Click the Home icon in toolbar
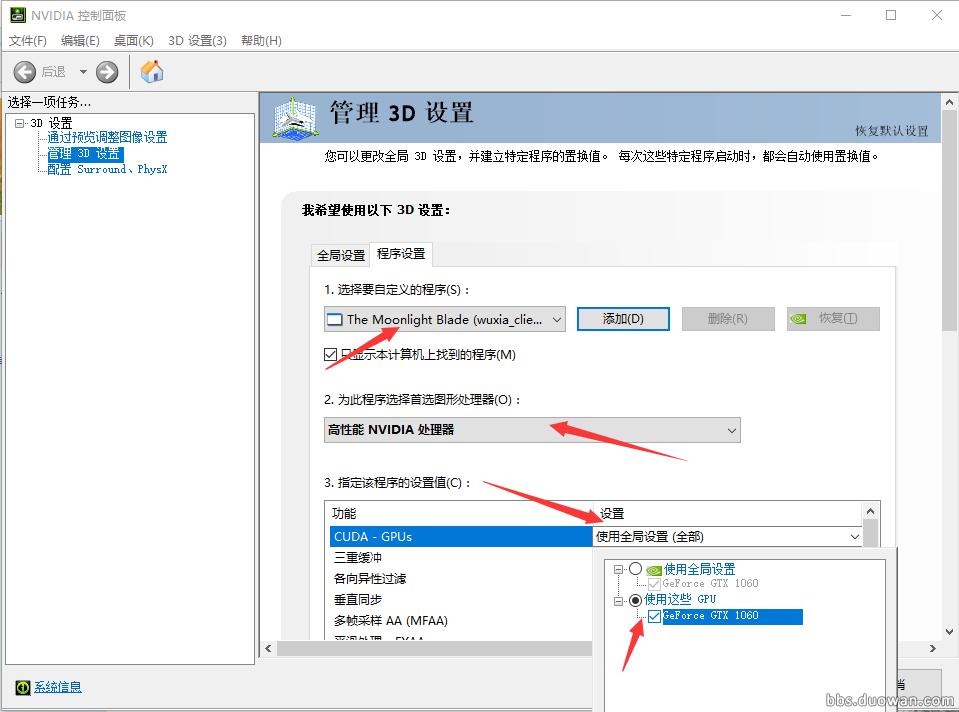959x712 pixels. click(152, 72)
